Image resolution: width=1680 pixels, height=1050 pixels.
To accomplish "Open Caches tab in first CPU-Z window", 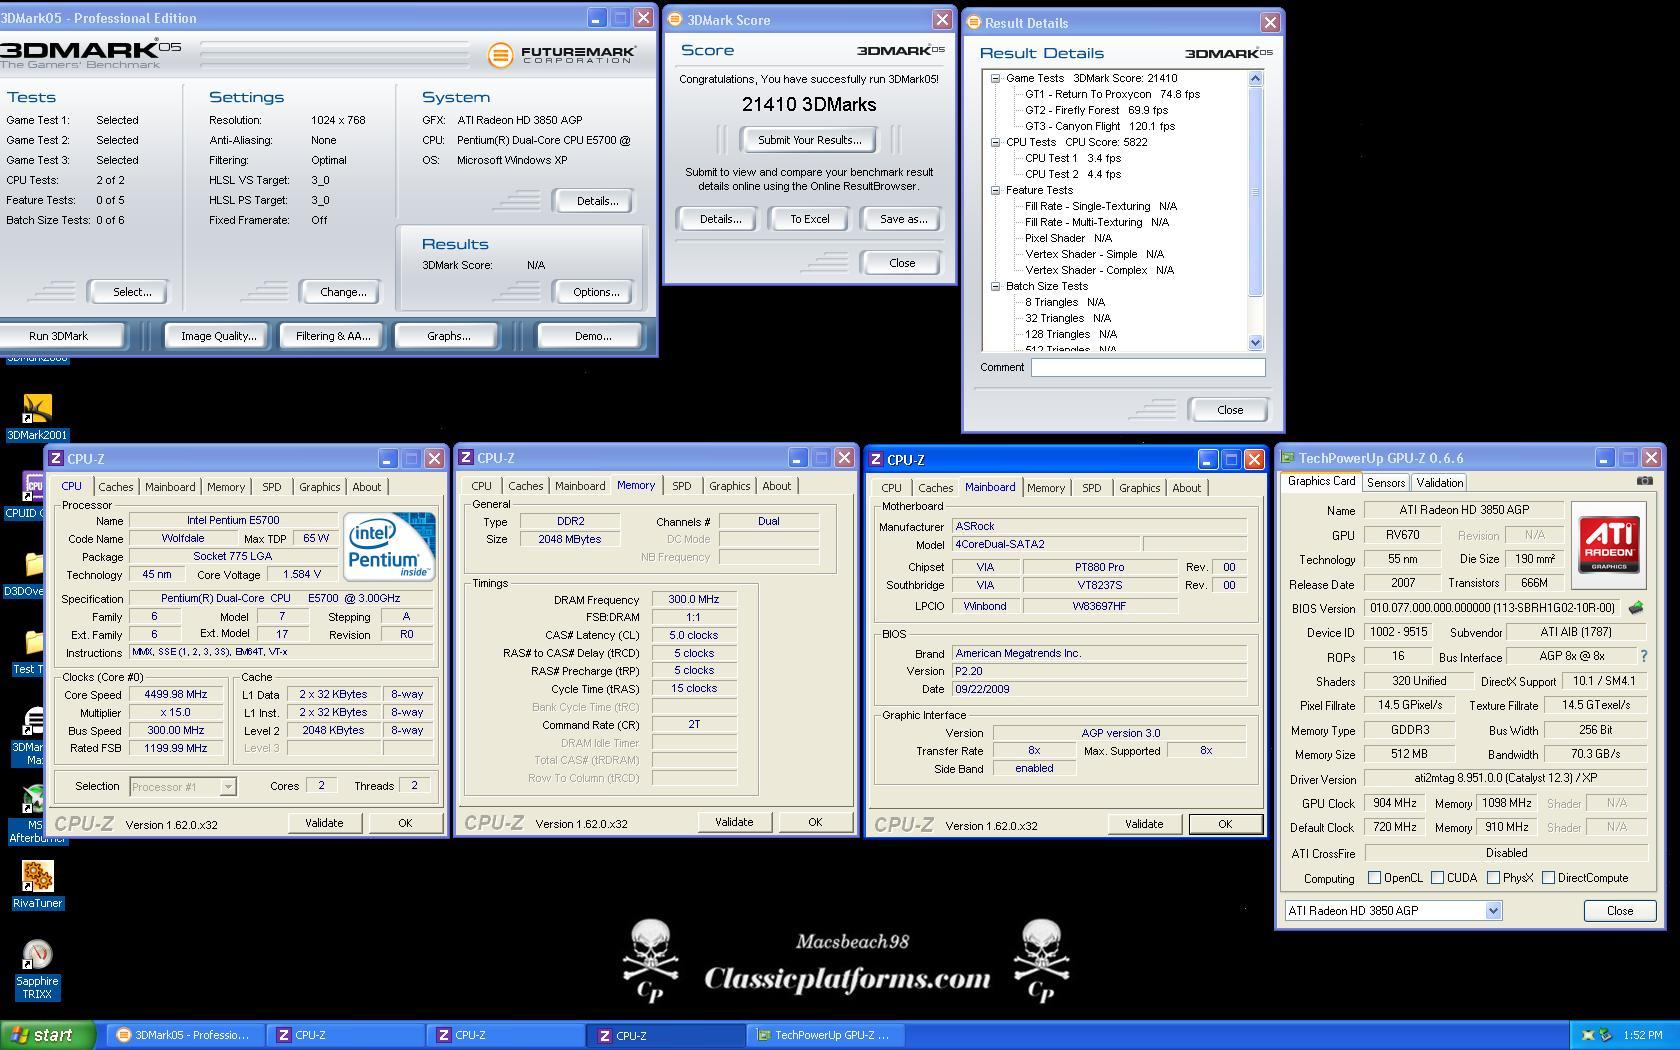I will point(115,487).
